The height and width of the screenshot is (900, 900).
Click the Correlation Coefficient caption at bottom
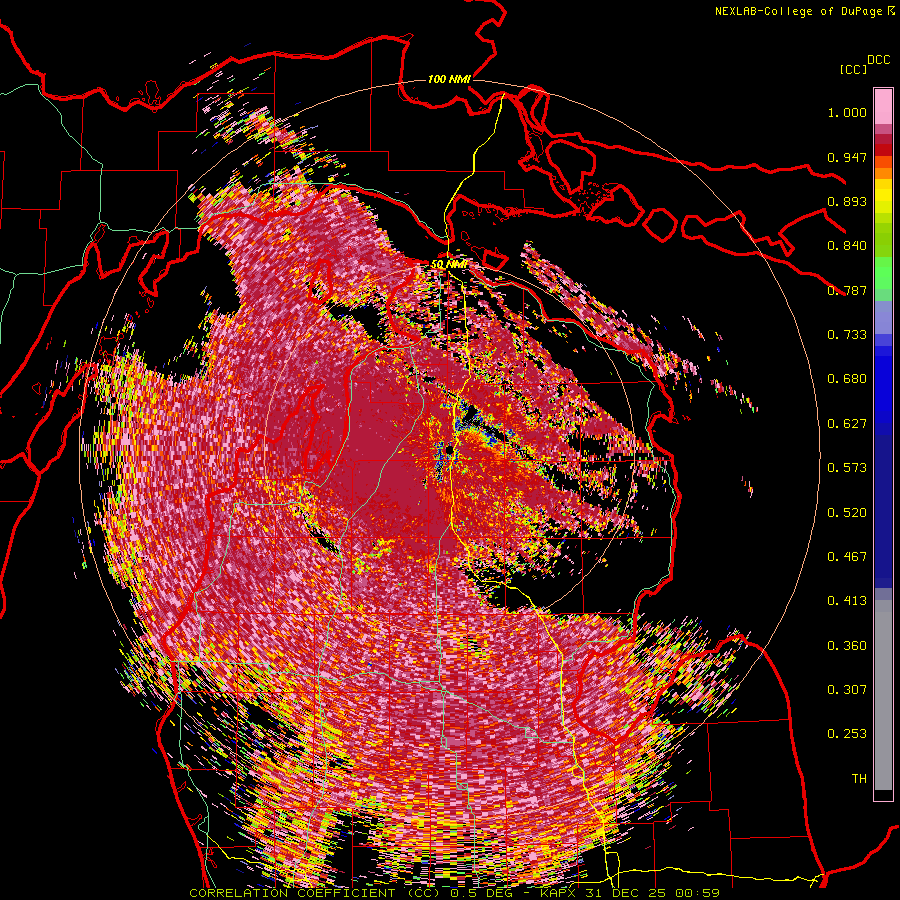point(455,893)
